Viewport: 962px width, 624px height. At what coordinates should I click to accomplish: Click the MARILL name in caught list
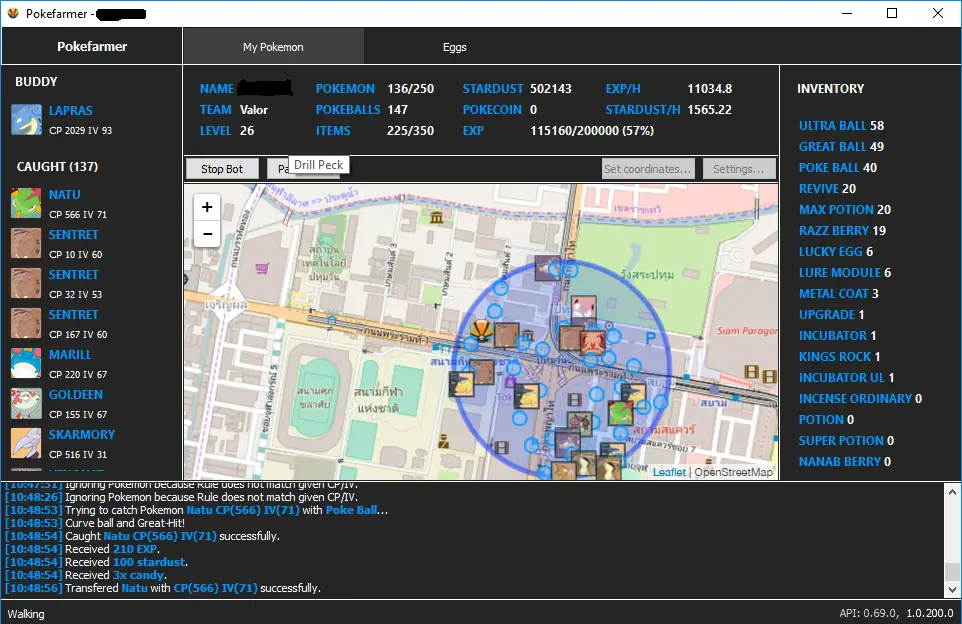coord(70,355)
